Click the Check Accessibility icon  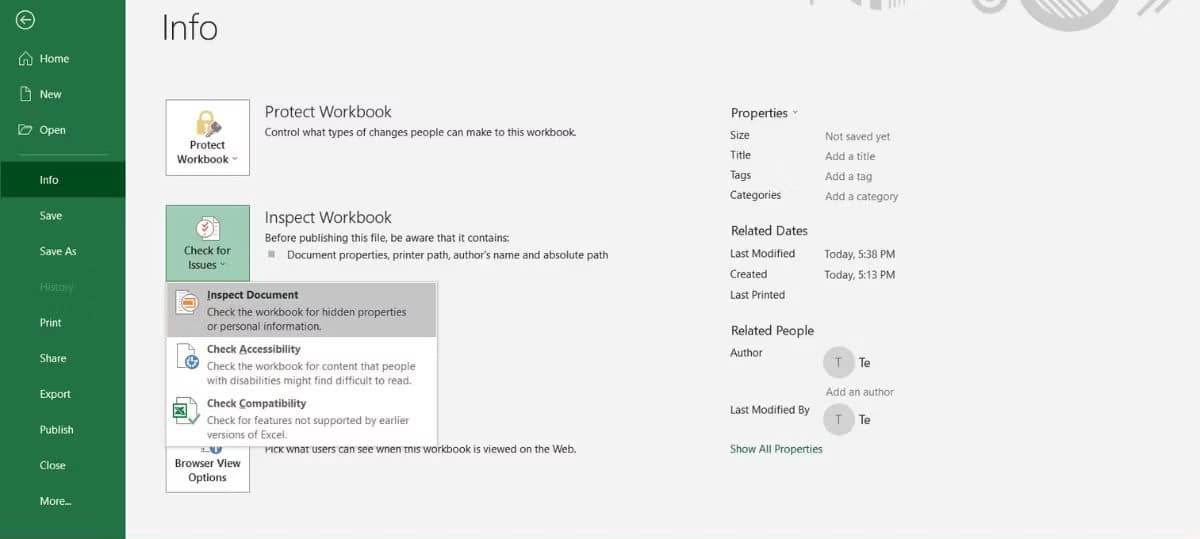click(187, 356)
